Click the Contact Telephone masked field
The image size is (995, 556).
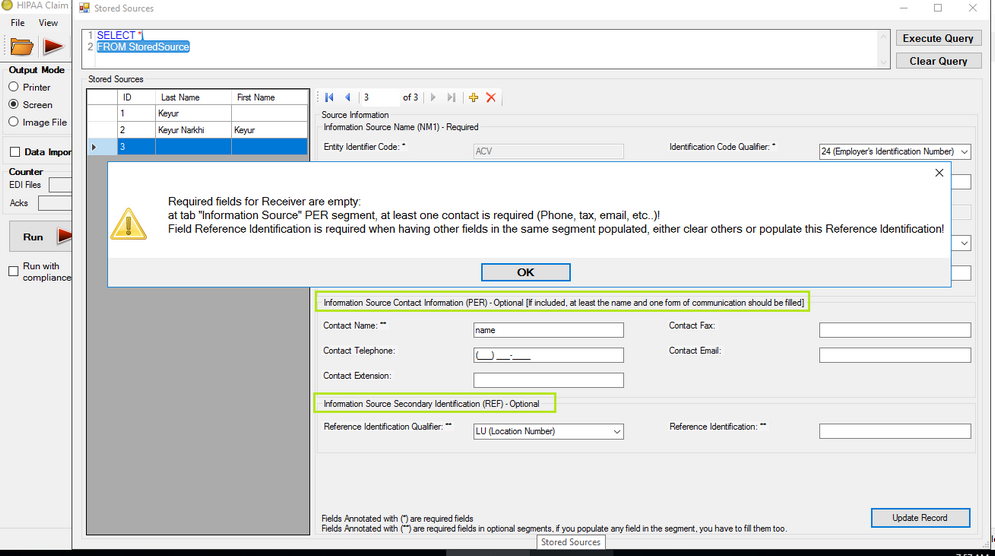[x=548, y=355]
